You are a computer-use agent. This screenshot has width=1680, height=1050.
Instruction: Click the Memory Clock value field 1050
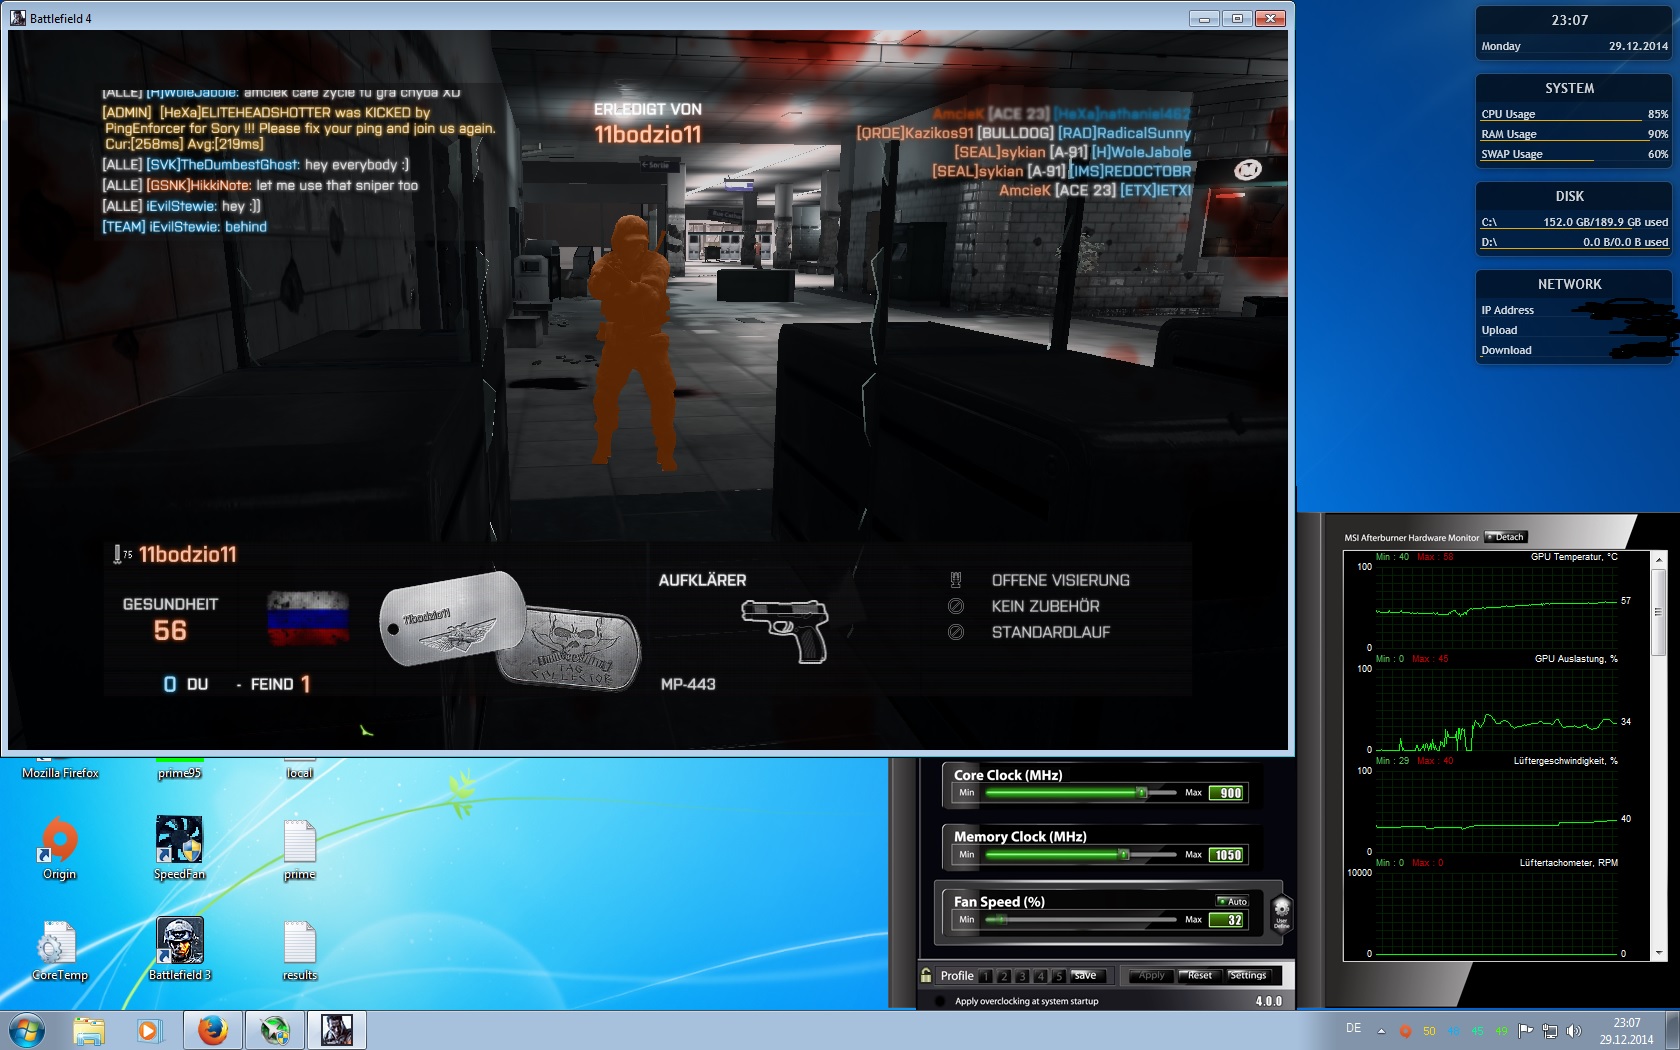tap(1226, 855)
